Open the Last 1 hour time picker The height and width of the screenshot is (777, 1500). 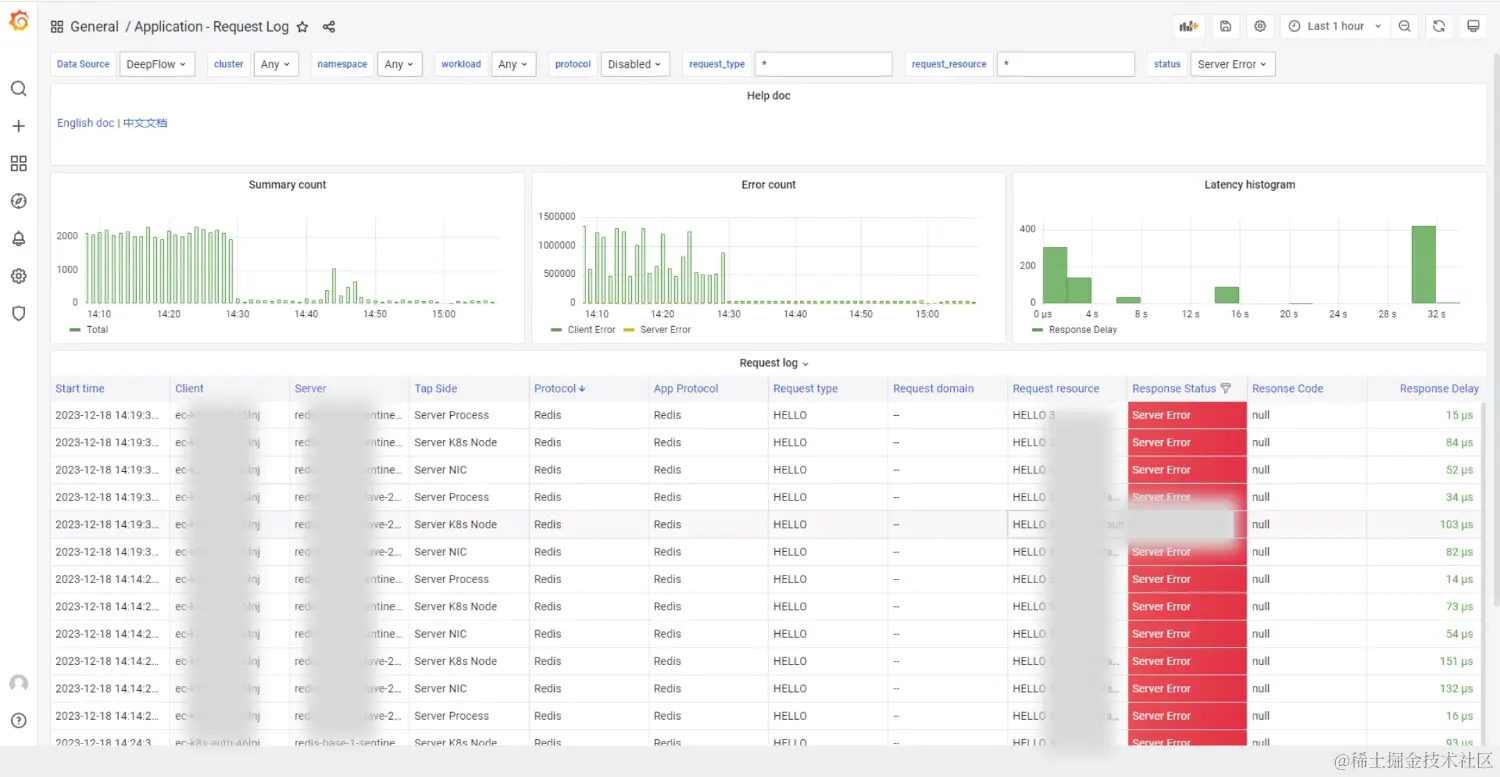tap(1335, 26)
